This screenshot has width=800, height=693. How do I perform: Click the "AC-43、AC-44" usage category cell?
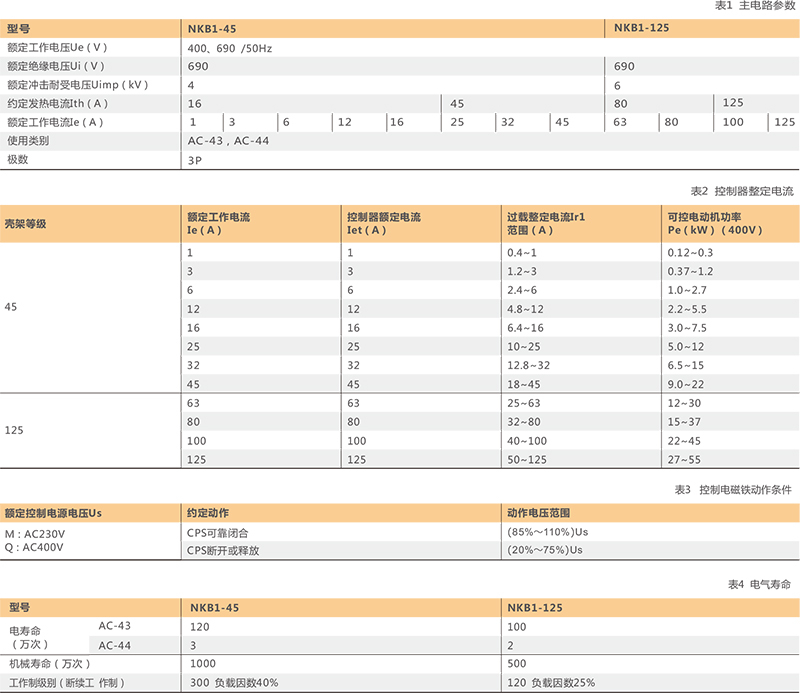click(x=228, y=141)
